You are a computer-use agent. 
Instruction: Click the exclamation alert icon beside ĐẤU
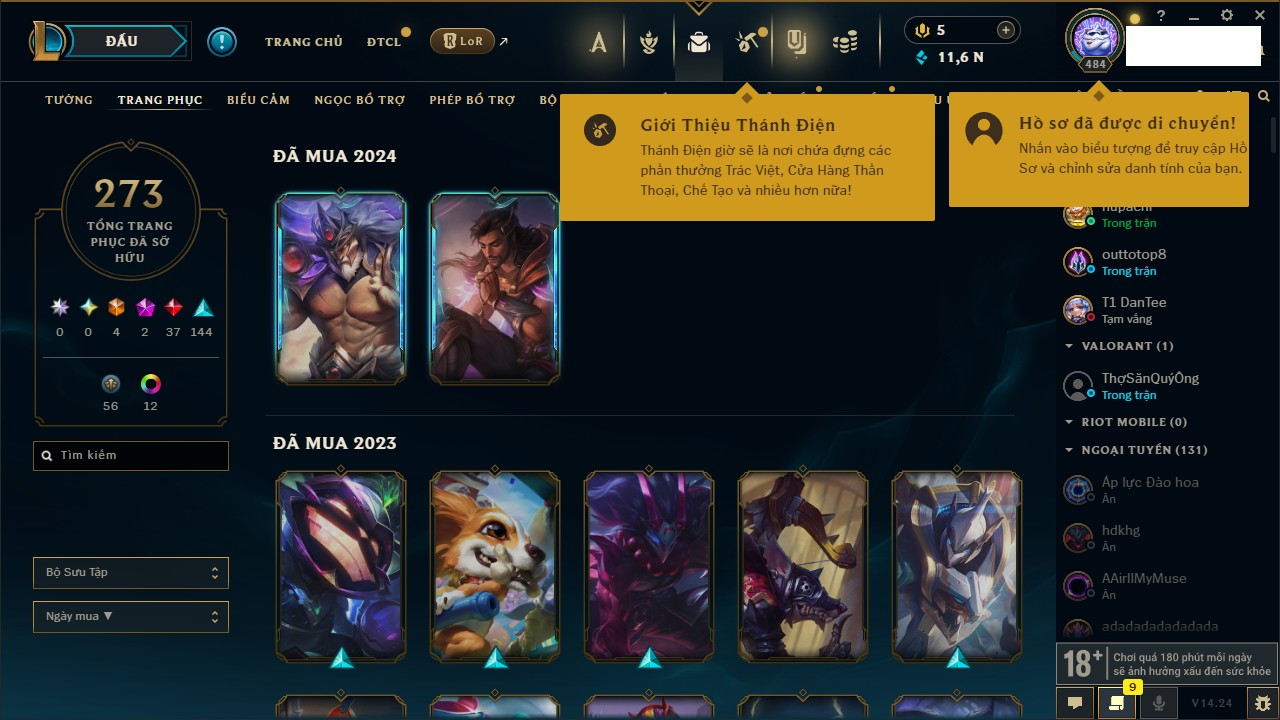pos(222,41)
